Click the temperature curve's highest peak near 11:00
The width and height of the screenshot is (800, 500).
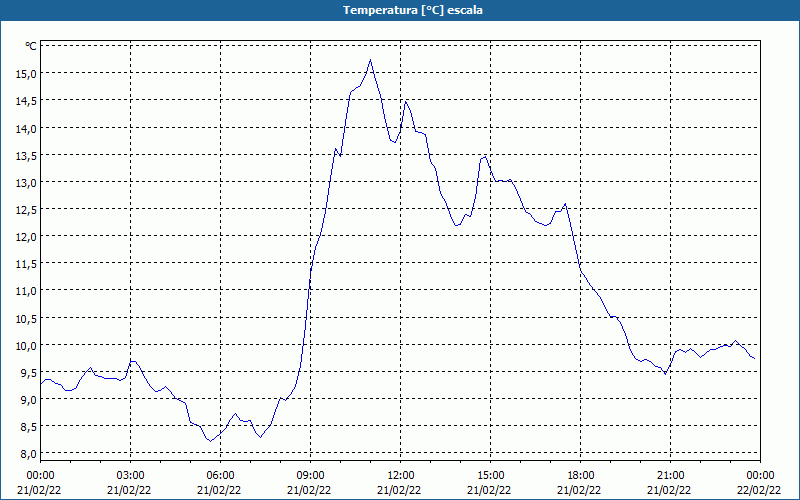(x=370, y=60)
